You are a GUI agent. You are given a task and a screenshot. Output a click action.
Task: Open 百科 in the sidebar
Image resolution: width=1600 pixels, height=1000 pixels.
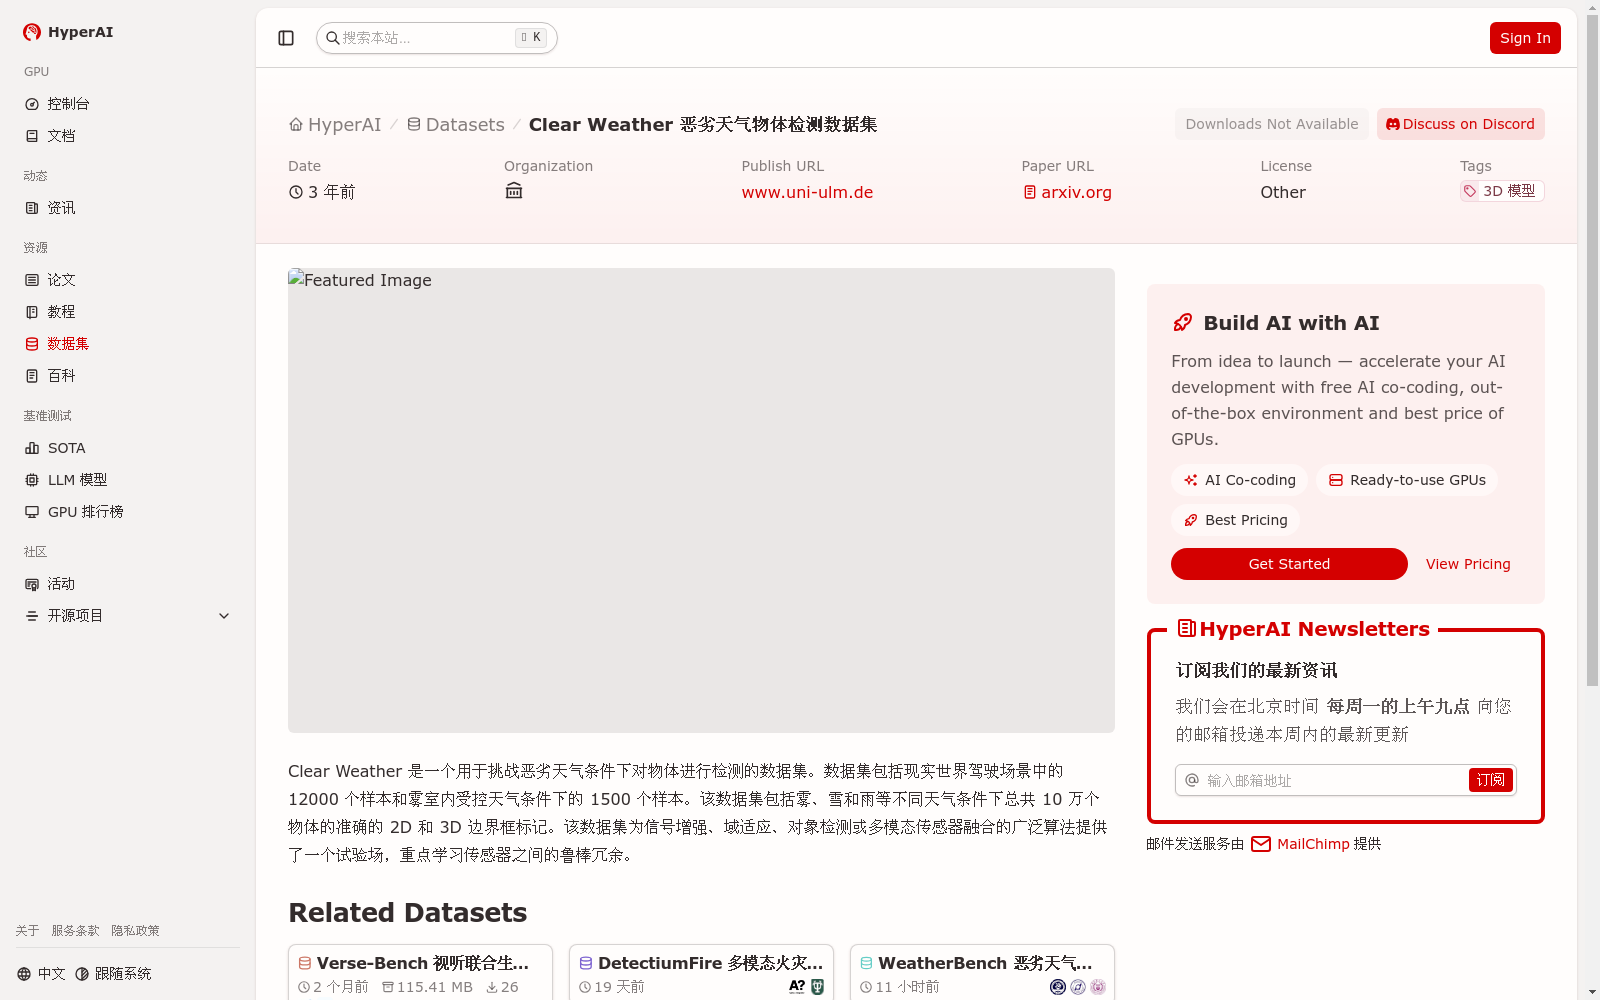[128, 376]
